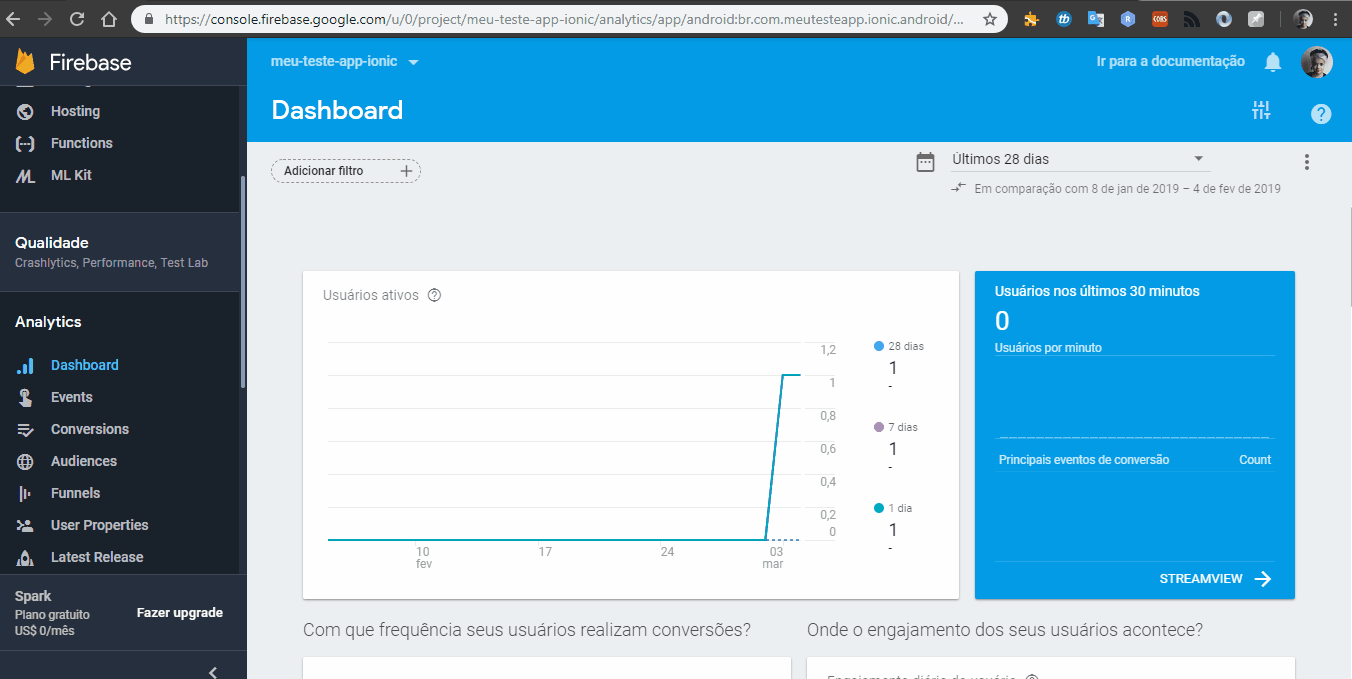Image resolution: width=1352 pixels, height=679 pixels.
Task: Click the active users line chart peak
Action: click(790, 375)
